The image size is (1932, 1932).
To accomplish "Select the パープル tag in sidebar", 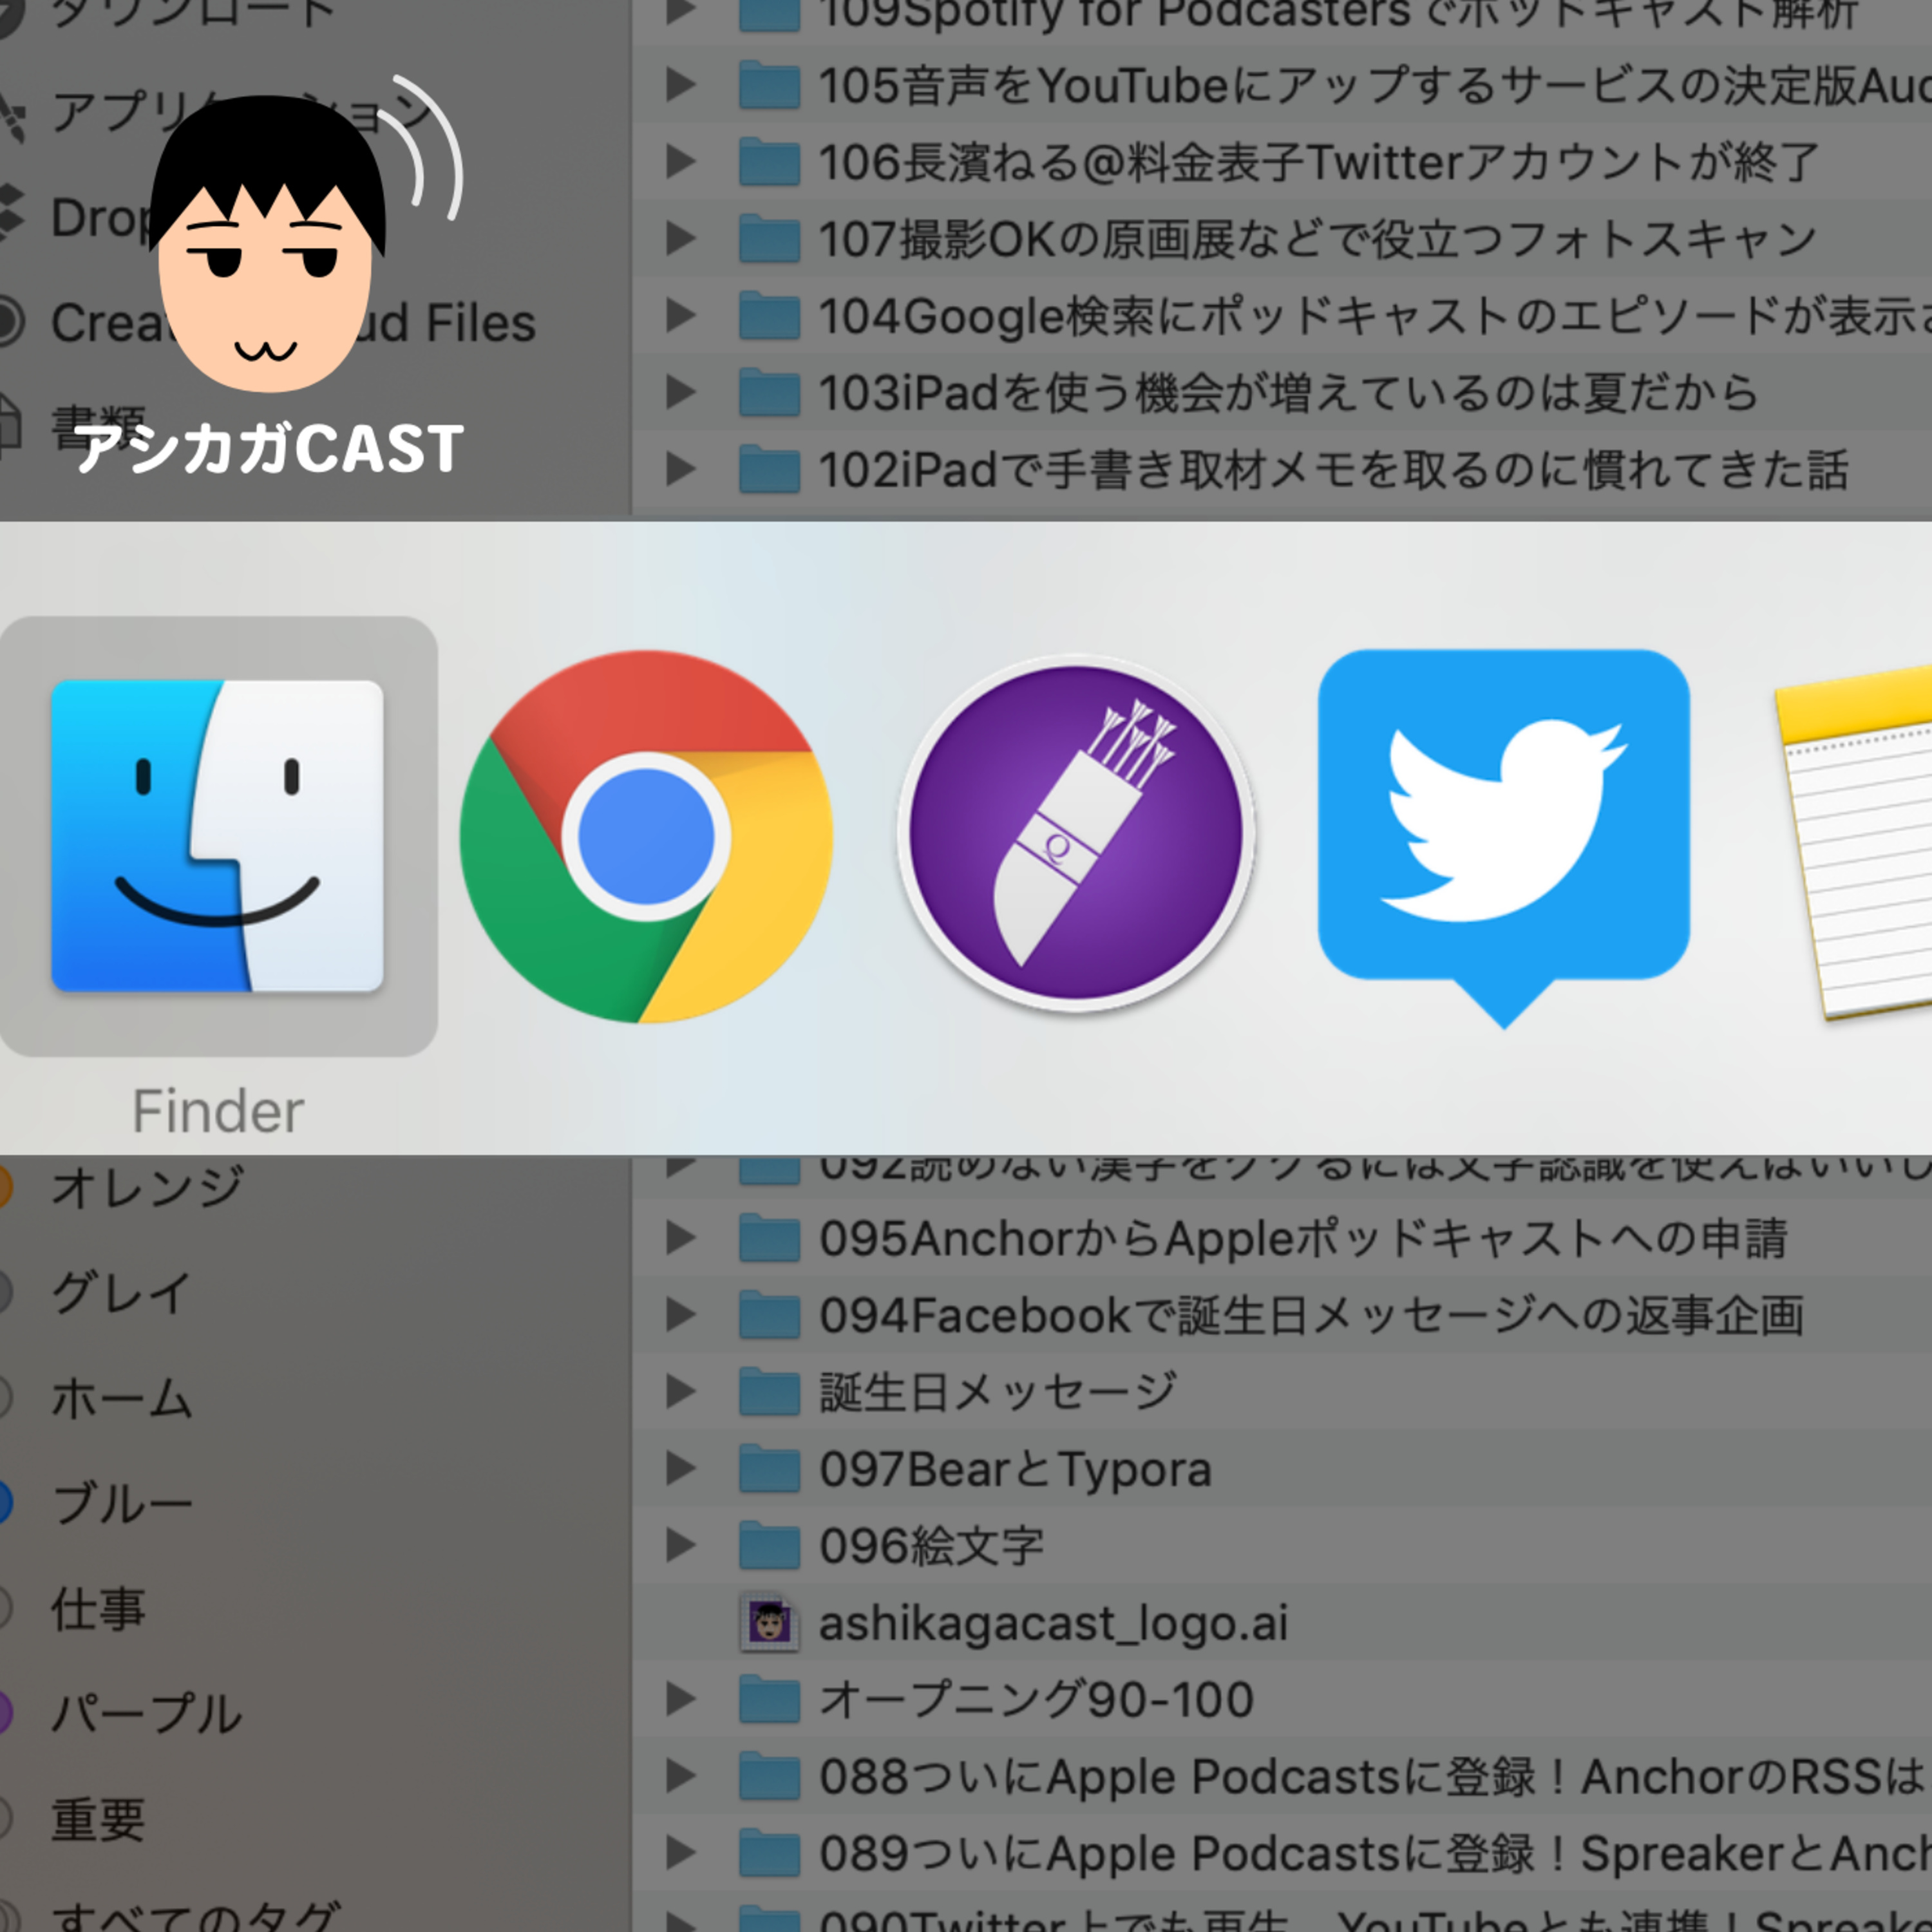I will point(146,1713).
